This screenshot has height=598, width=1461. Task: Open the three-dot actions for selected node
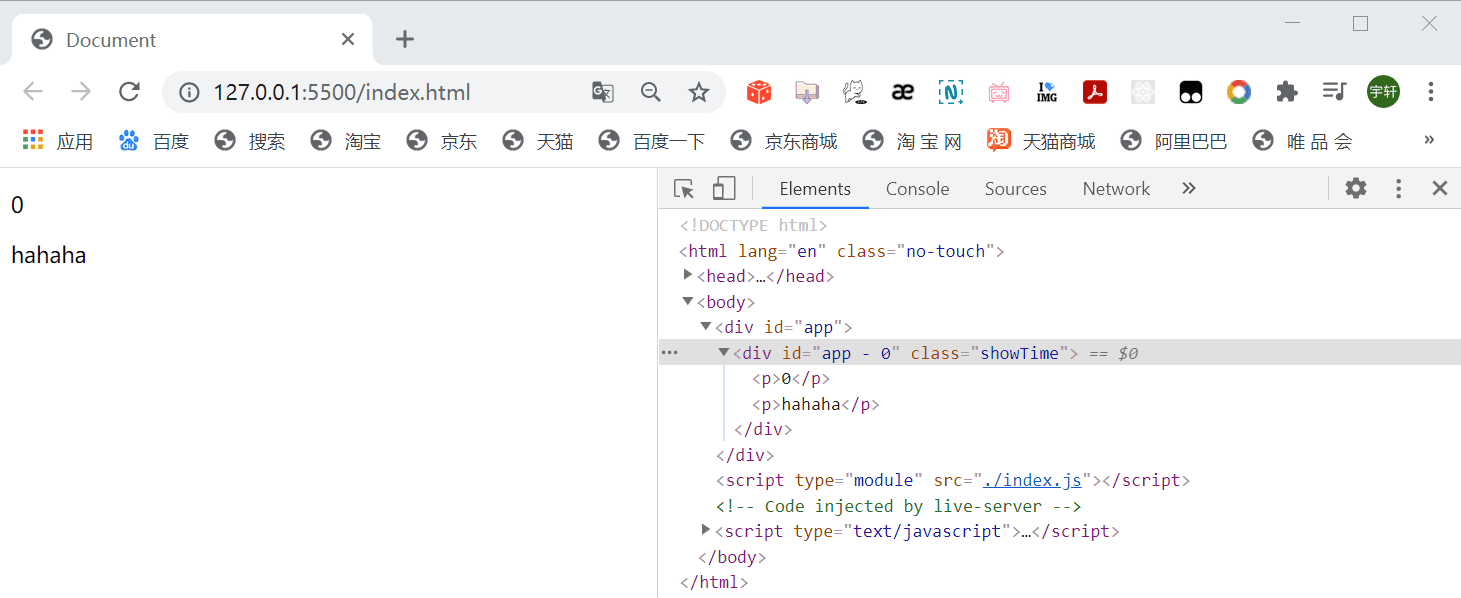pyautogui.click(x=670, y=353)
